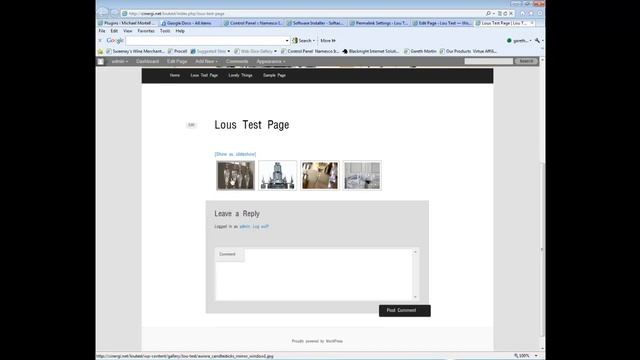The width and height of the screenshot is (640, 360).
Task: Click the admin bar Search button
Action: [526, 61]
